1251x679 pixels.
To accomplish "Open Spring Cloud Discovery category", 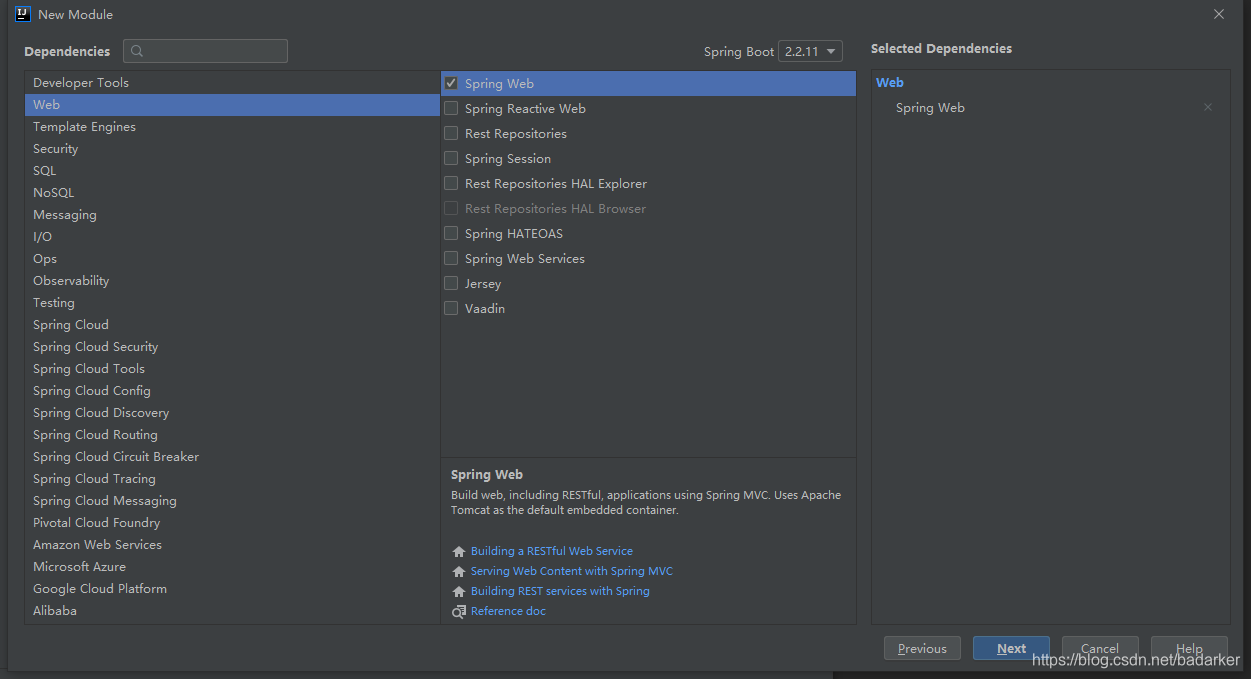I will point(232,413).
